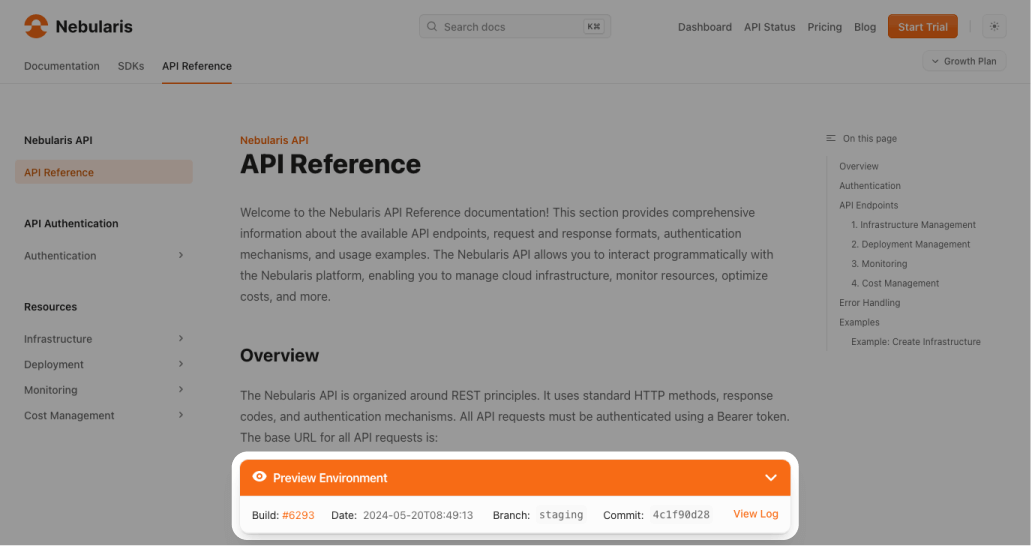This screenshot has width=1031, height=546.
Task: Jump to Error Handling section
Action: pyautogui.click(x=869, y=303)
